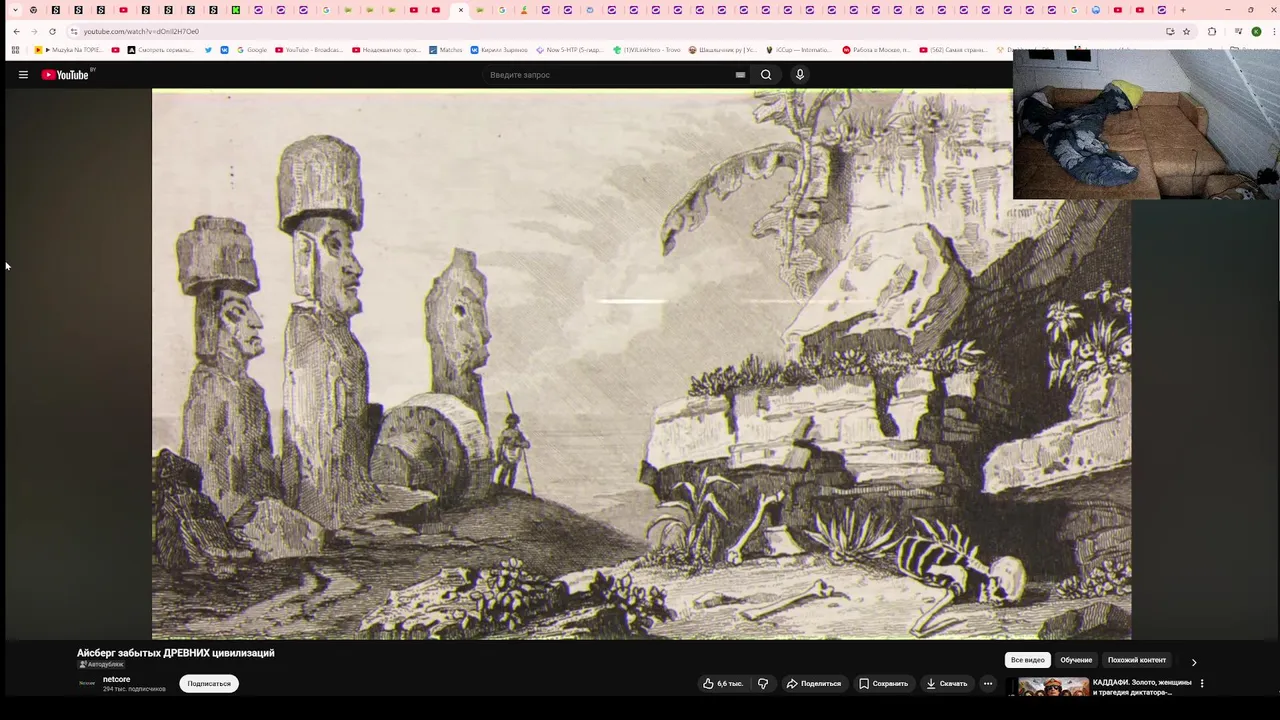This screenshot has width=1280, height=720.
Task: Open "(1)WLinkHero - Trovo" bookmark
Action: tap(647, 50)
